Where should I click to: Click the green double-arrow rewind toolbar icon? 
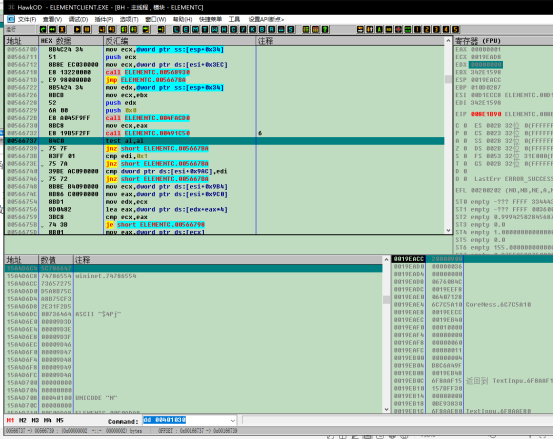pos(53,30)
